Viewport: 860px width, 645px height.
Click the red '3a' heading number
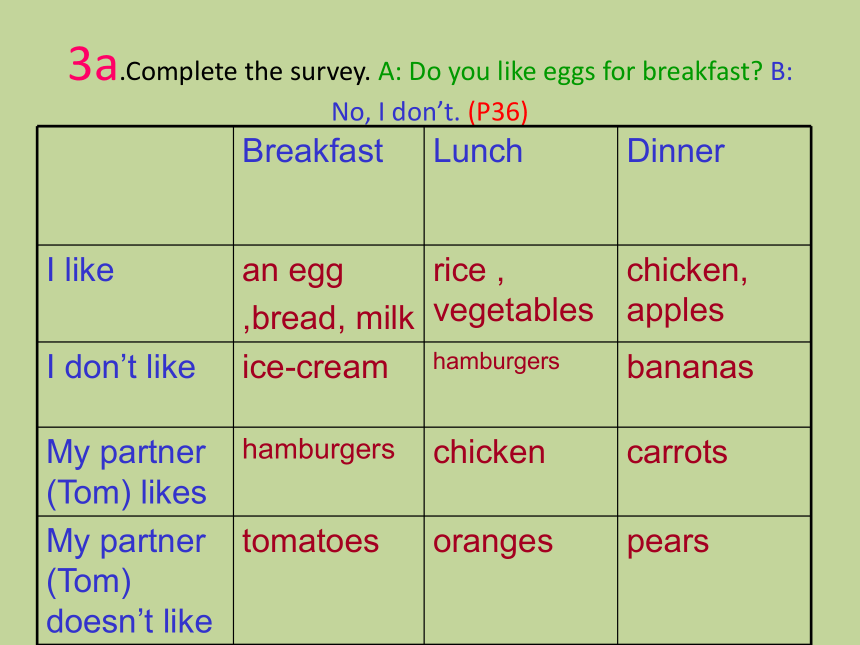pos(93,65)
